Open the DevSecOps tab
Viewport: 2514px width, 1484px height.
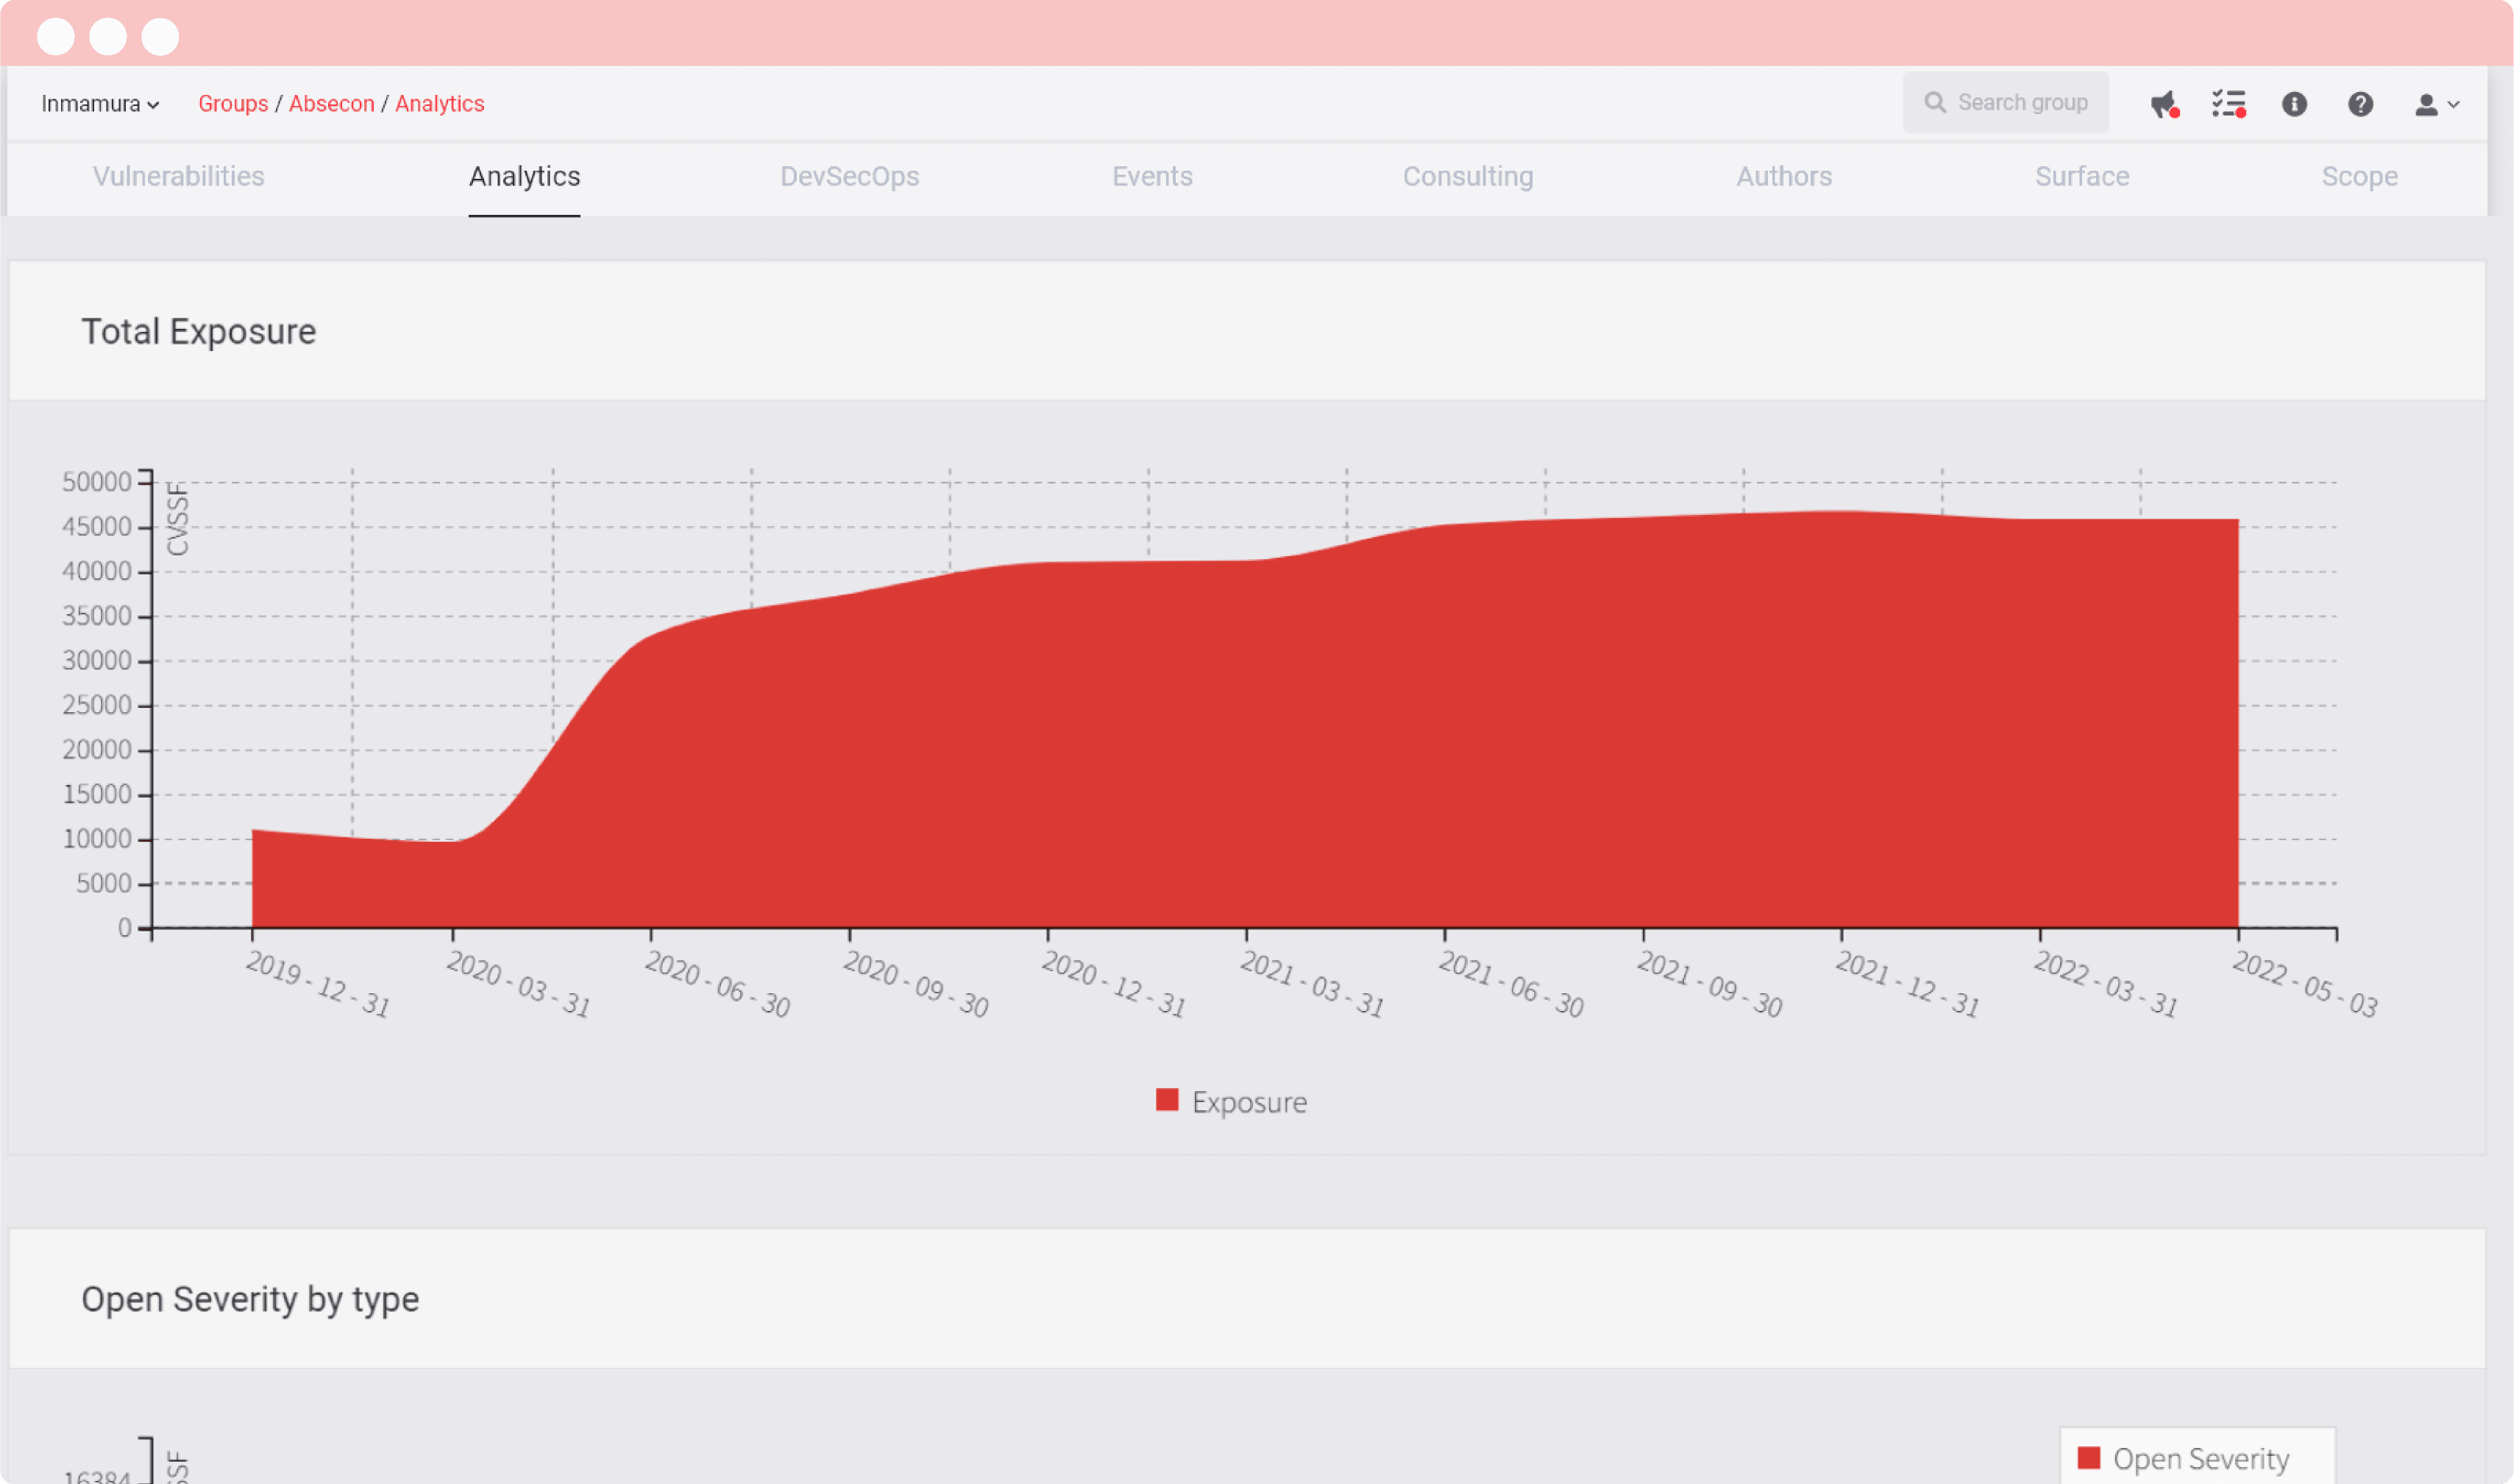pos(849,176)
